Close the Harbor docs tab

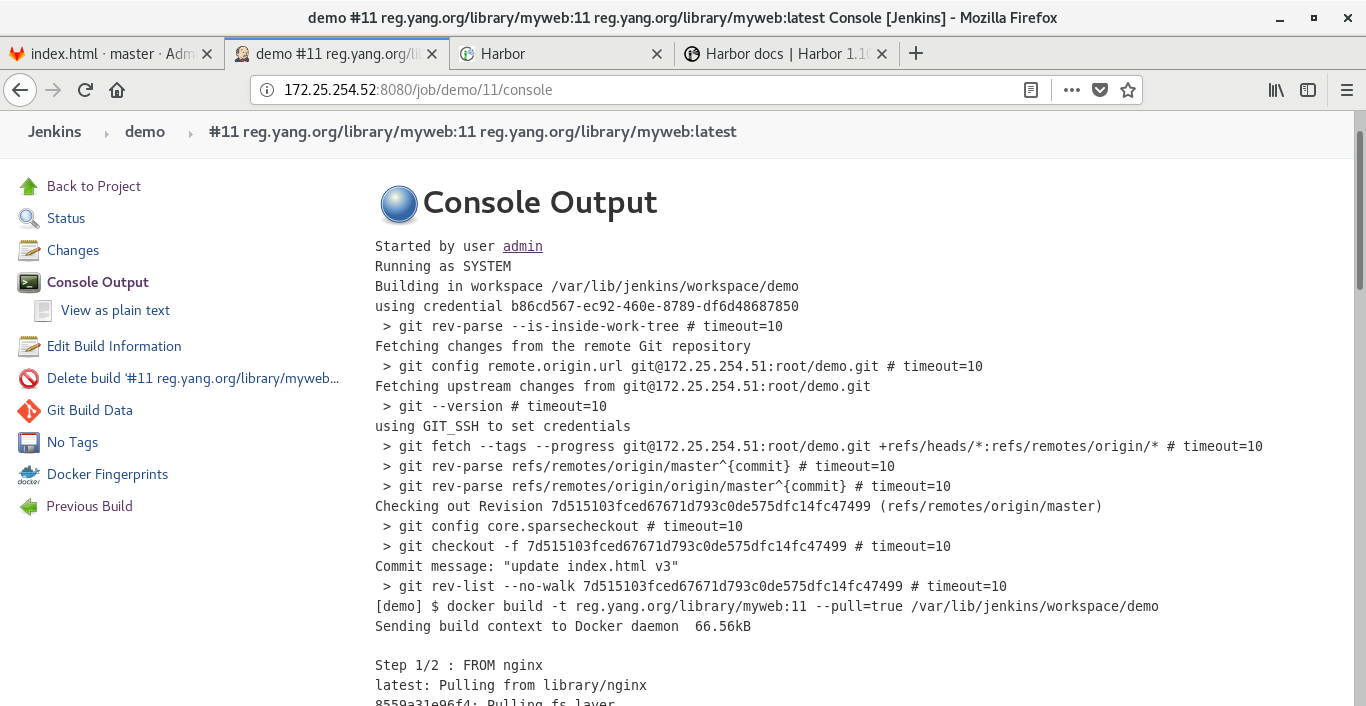click(x=882, y=54)
